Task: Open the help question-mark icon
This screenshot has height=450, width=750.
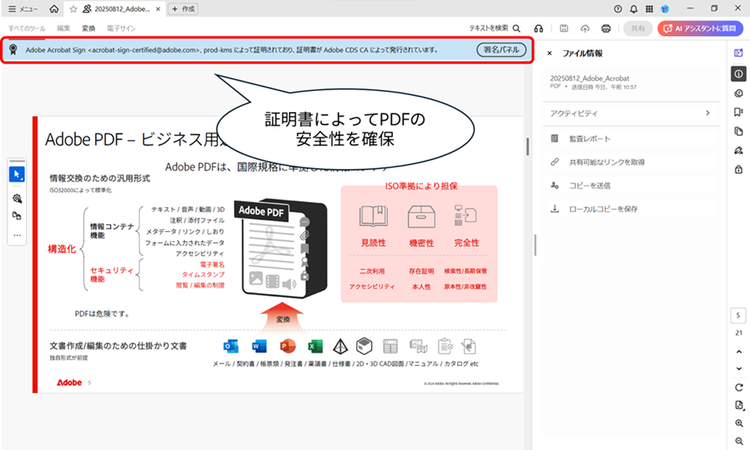Action: [618, 9]
